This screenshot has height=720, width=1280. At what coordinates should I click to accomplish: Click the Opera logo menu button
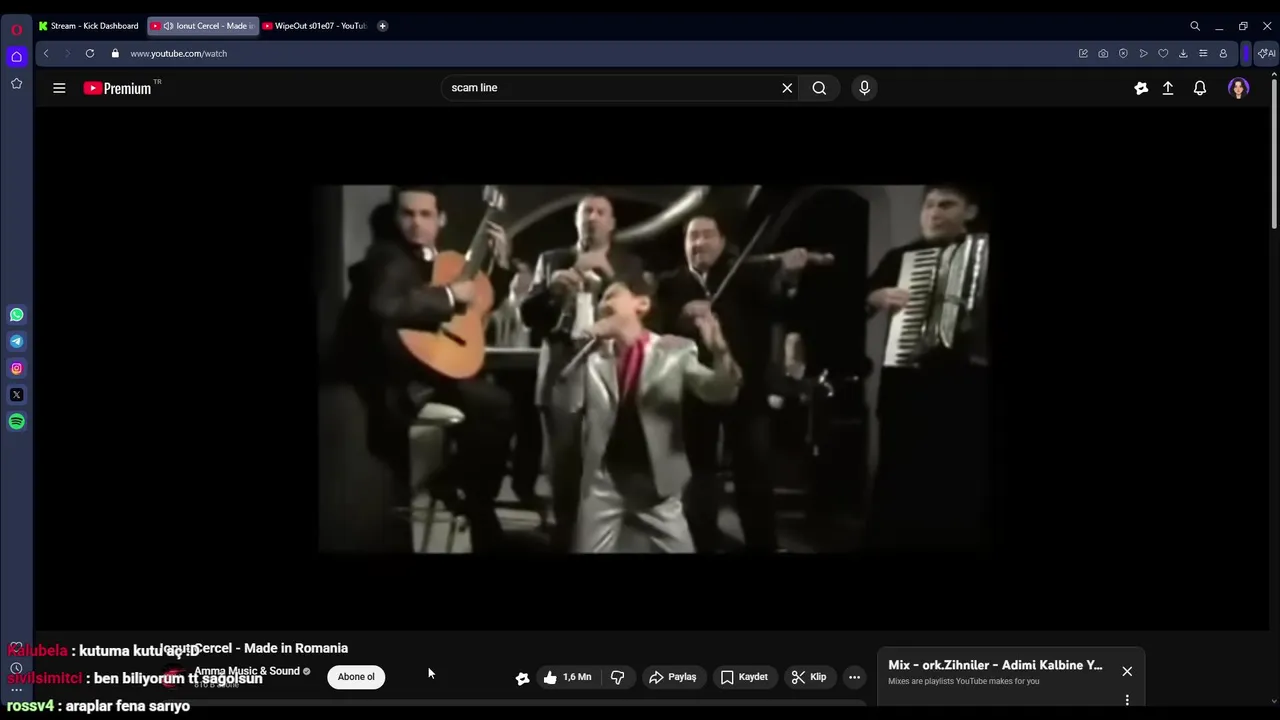tap(16, 29)
